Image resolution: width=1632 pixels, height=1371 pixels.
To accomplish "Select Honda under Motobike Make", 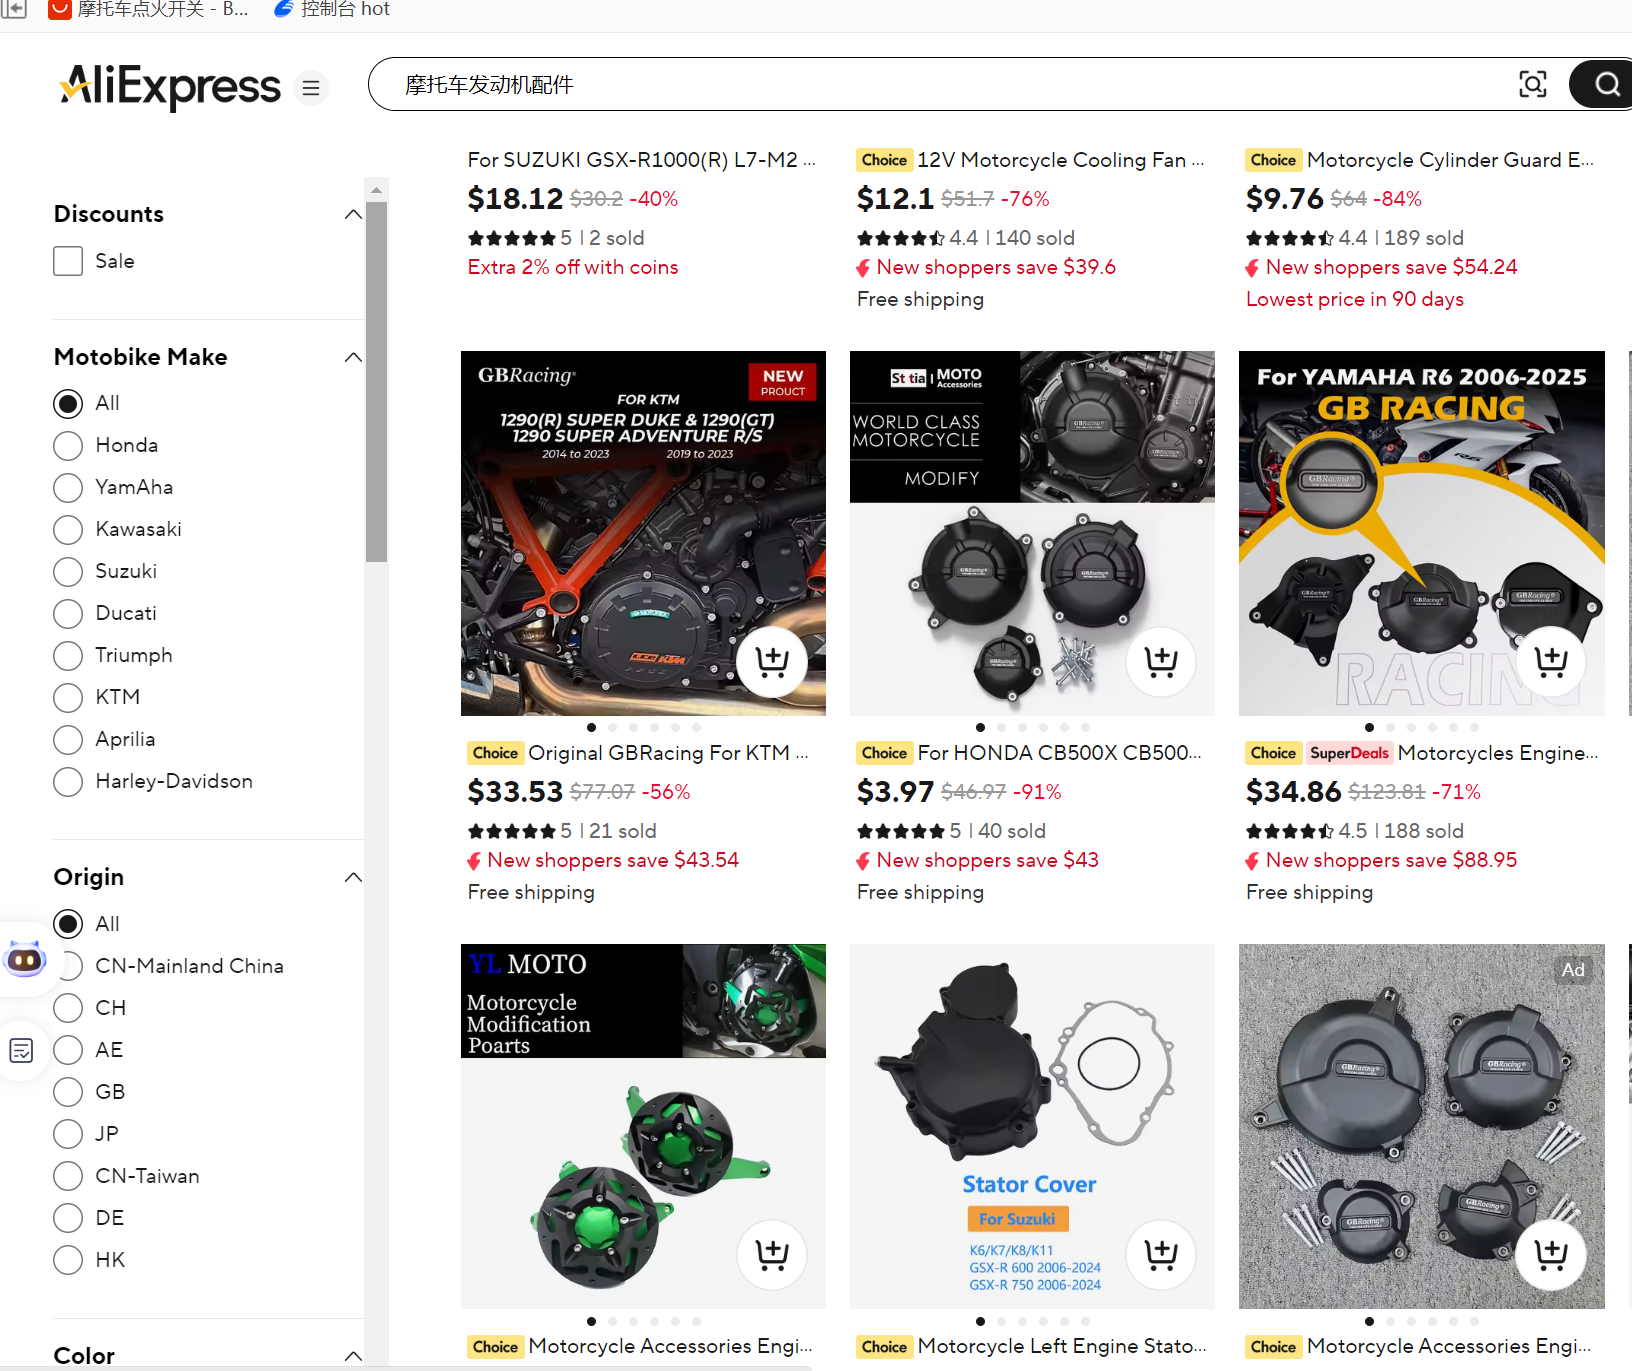I will pos(68,446).
